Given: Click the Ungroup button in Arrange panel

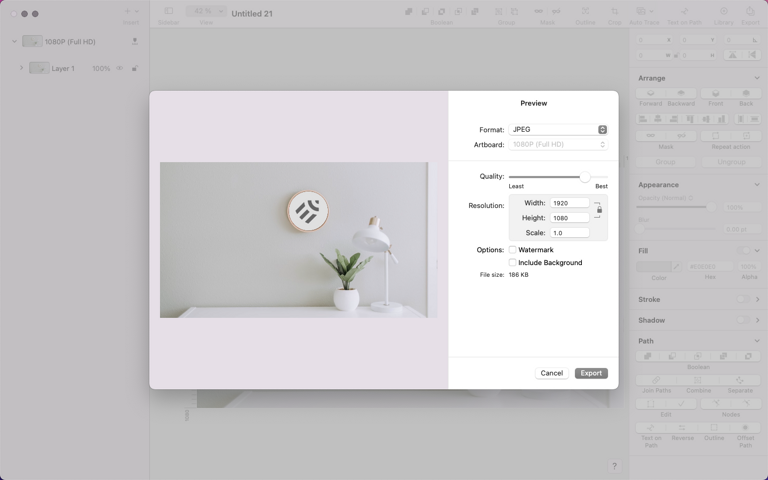Looking at the screenshot, I should 731,162.
